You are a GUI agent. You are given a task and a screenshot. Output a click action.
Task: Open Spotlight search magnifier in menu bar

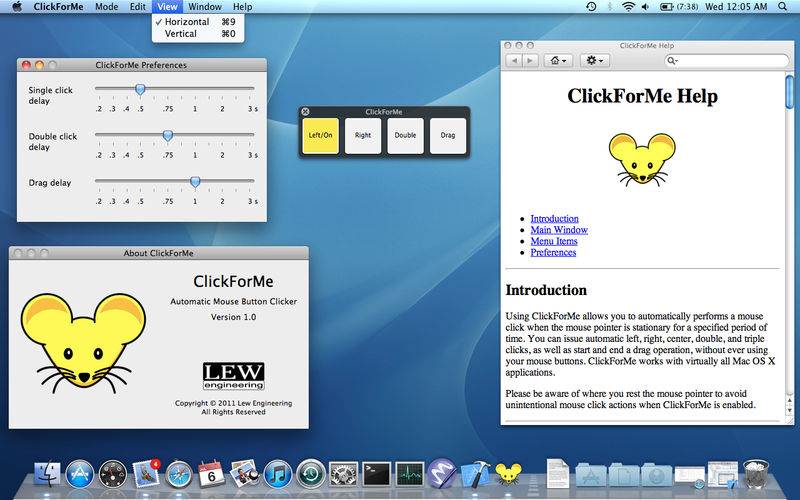point(783,7)
